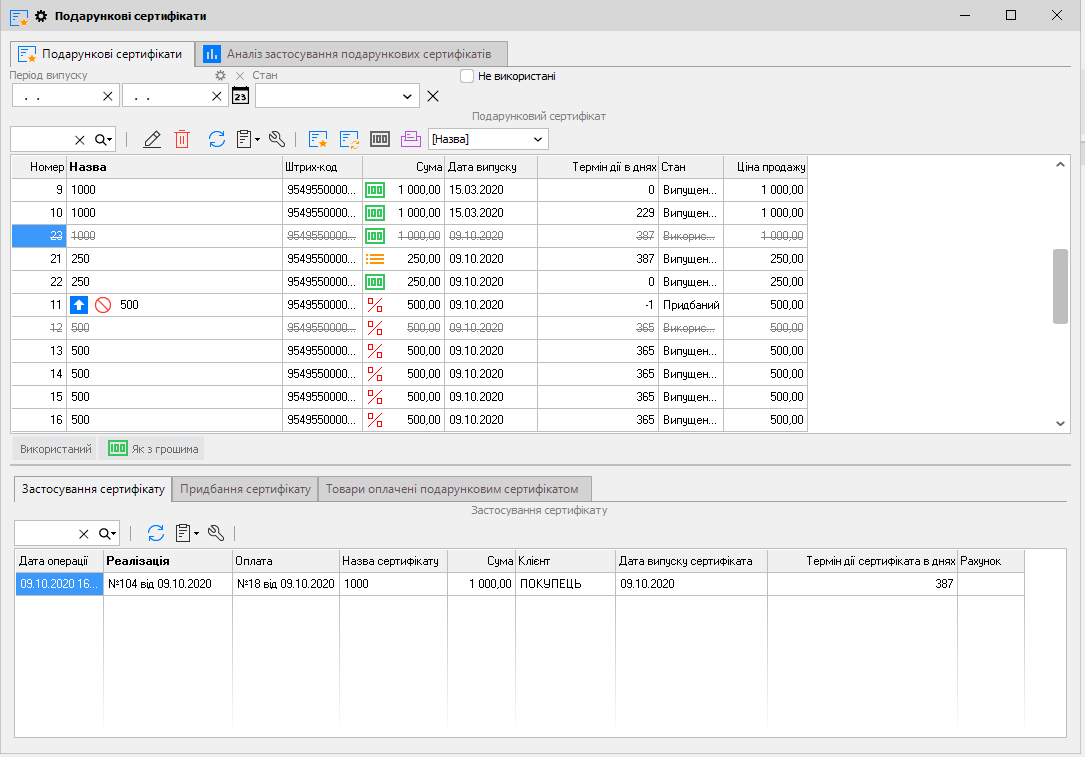Click the purple printer icon
1085x757 pixels.
coord(411,139)
